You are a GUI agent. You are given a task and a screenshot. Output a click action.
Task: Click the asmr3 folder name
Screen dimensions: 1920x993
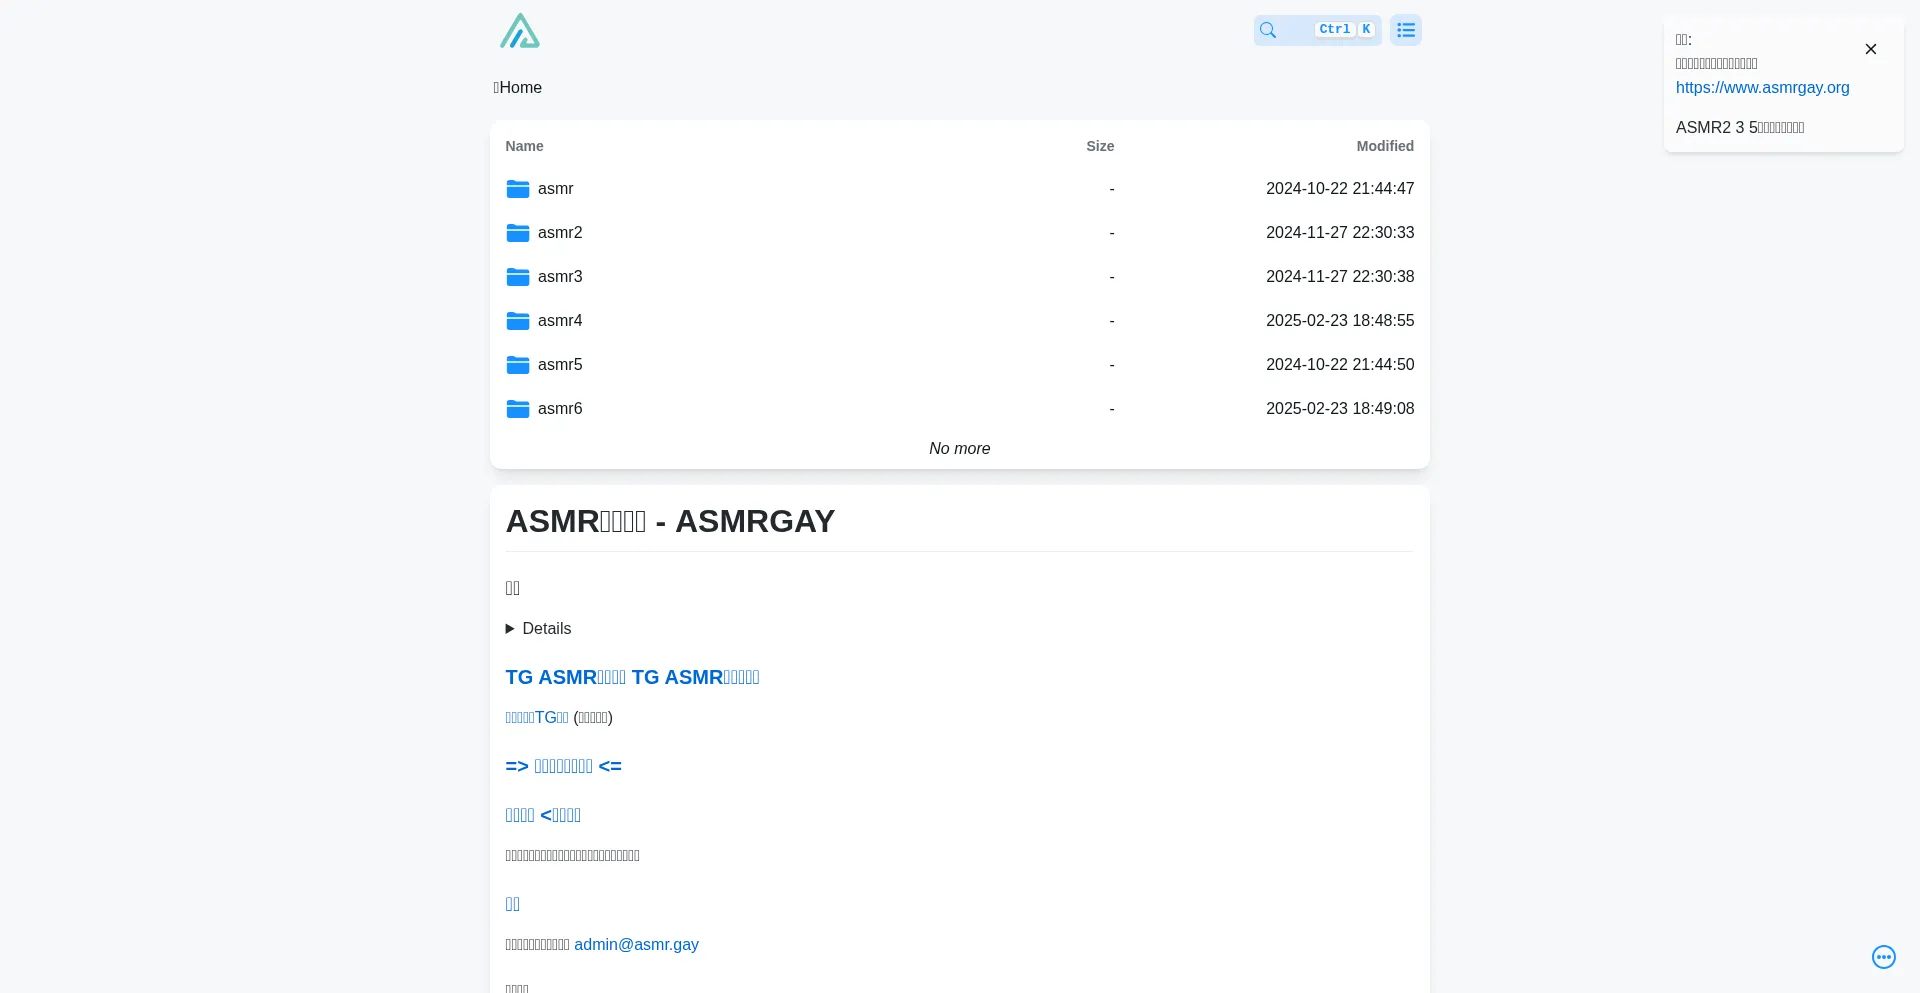(560, 277)
